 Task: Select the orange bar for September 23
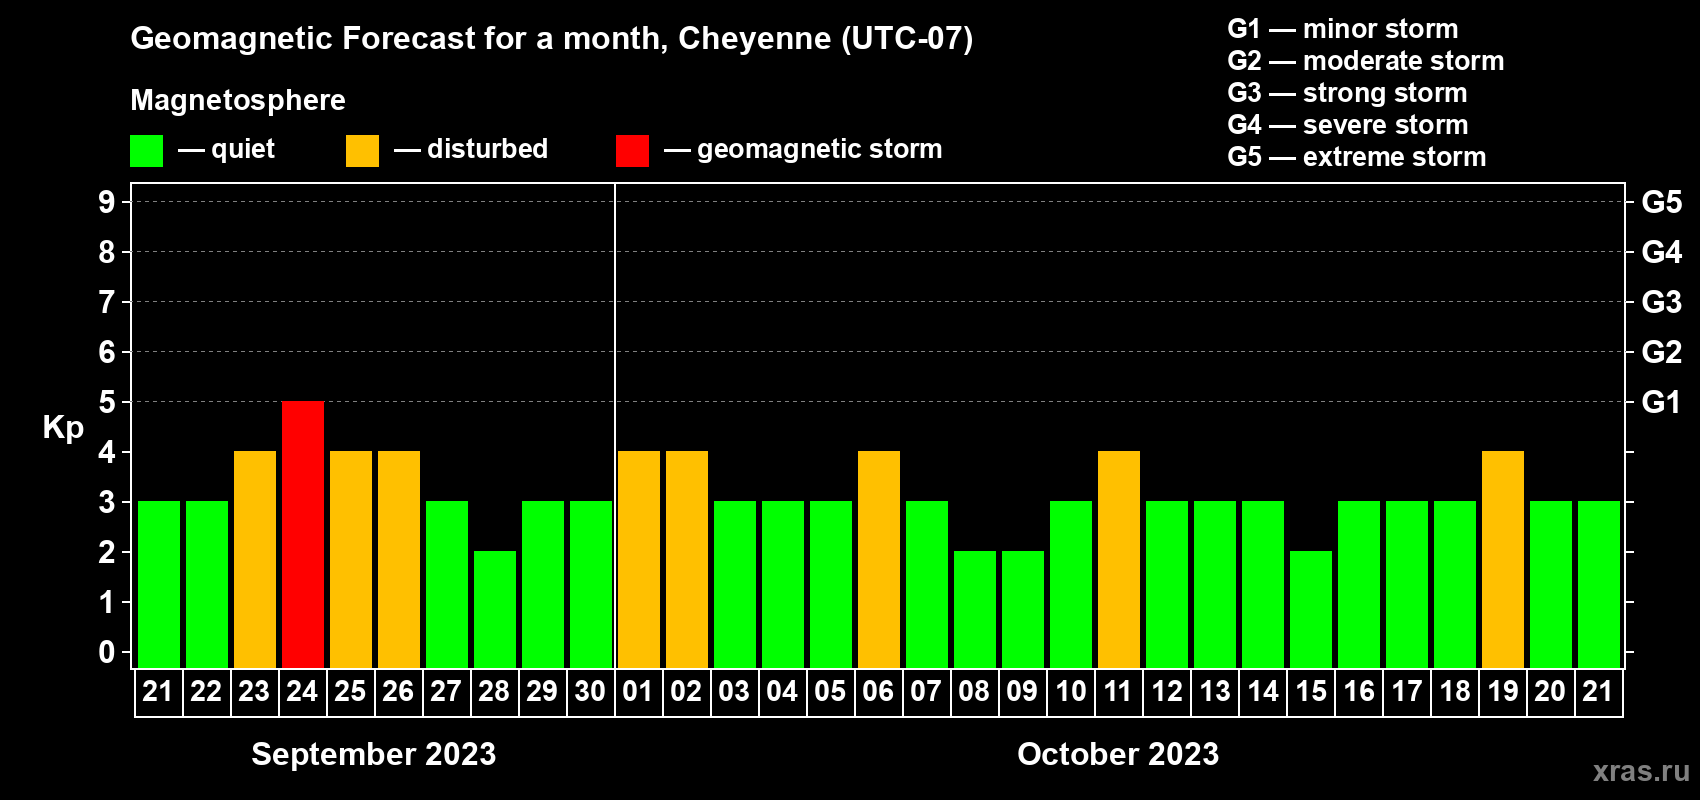(255, 560)
